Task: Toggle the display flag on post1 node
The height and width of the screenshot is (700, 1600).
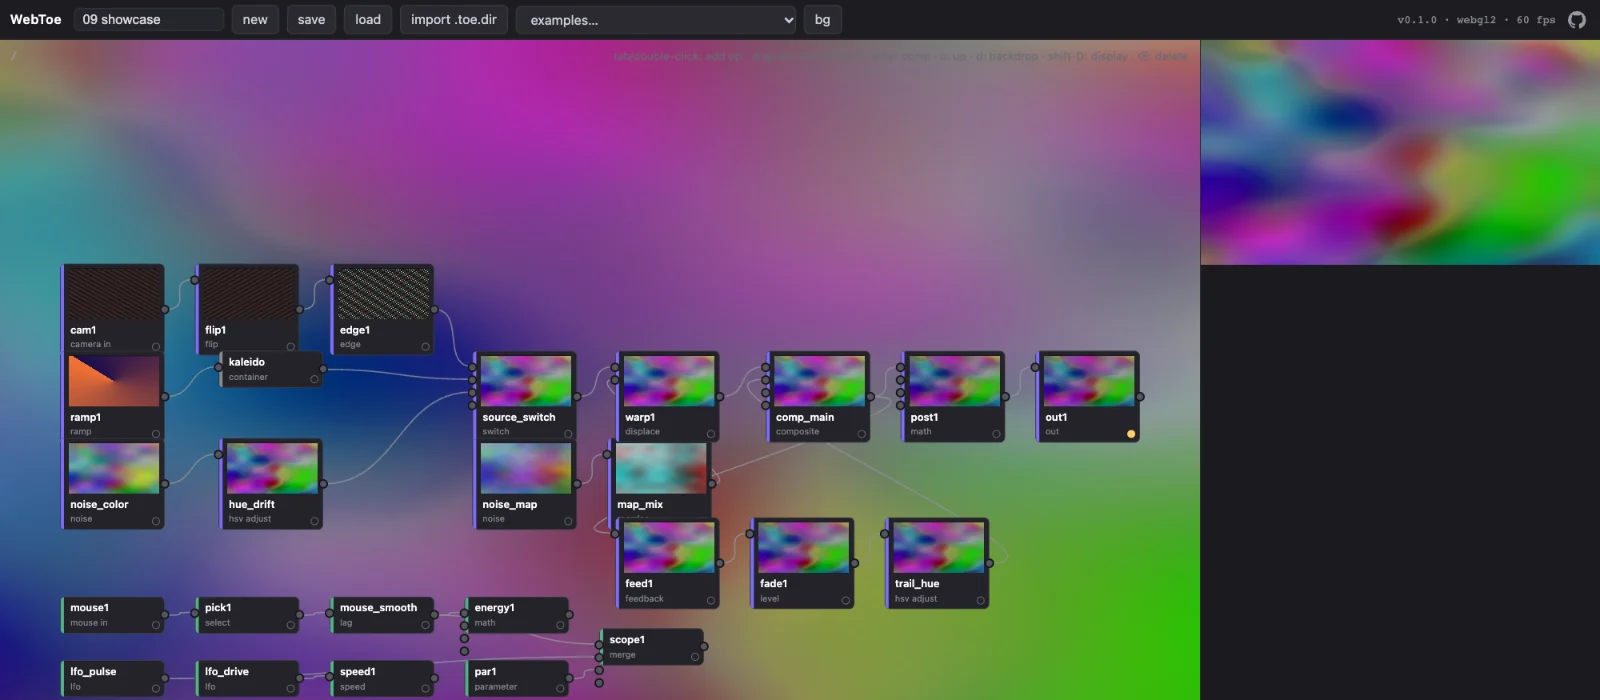Action: (996, 434)
